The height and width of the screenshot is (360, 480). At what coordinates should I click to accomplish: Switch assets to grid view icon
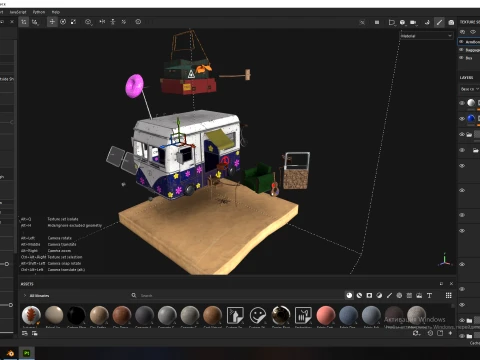[449, 295]
